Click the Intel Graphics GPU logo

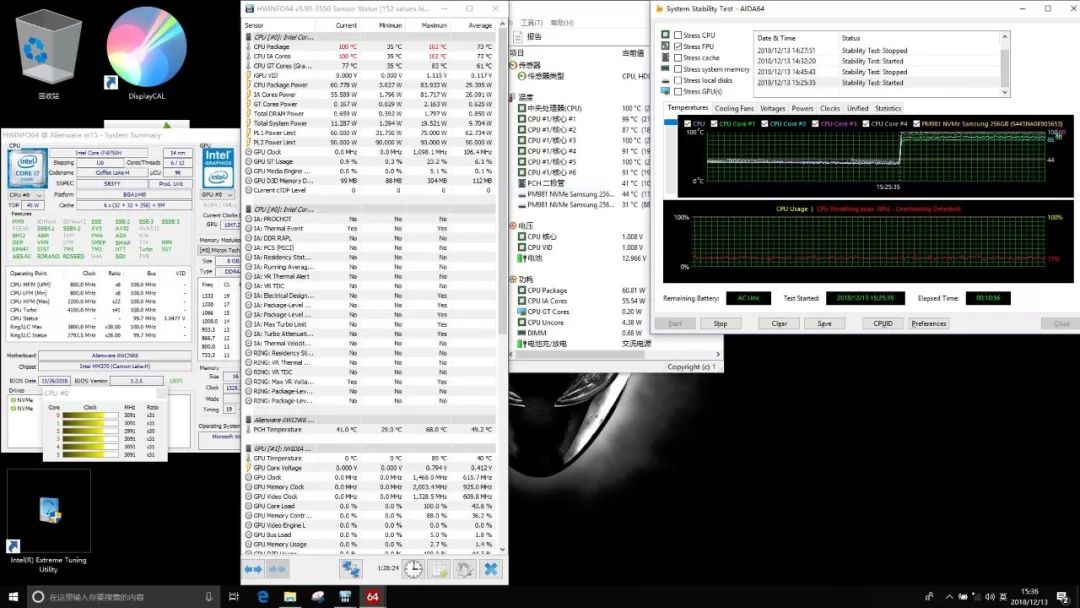(x=218, y=168)
